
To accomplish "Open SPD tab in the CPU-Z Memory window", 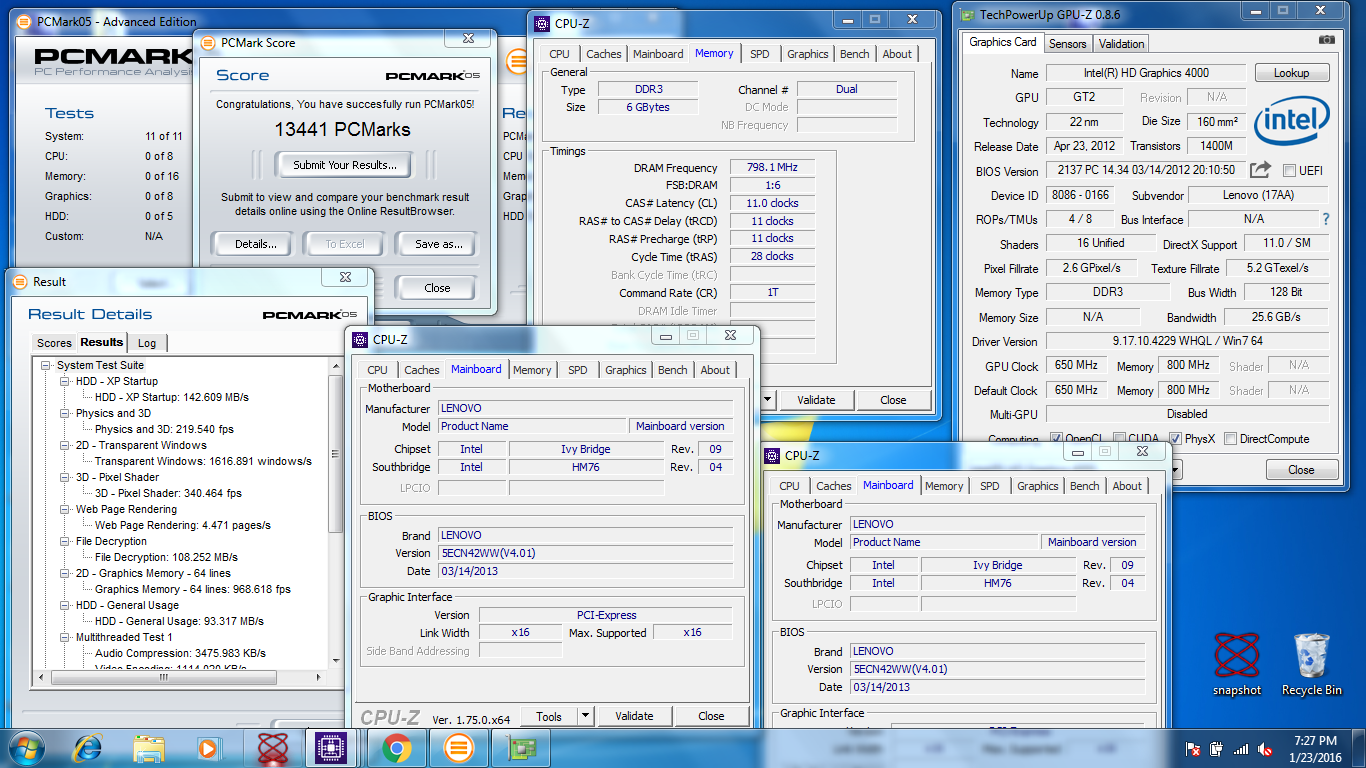I will [x=760, y=54].
